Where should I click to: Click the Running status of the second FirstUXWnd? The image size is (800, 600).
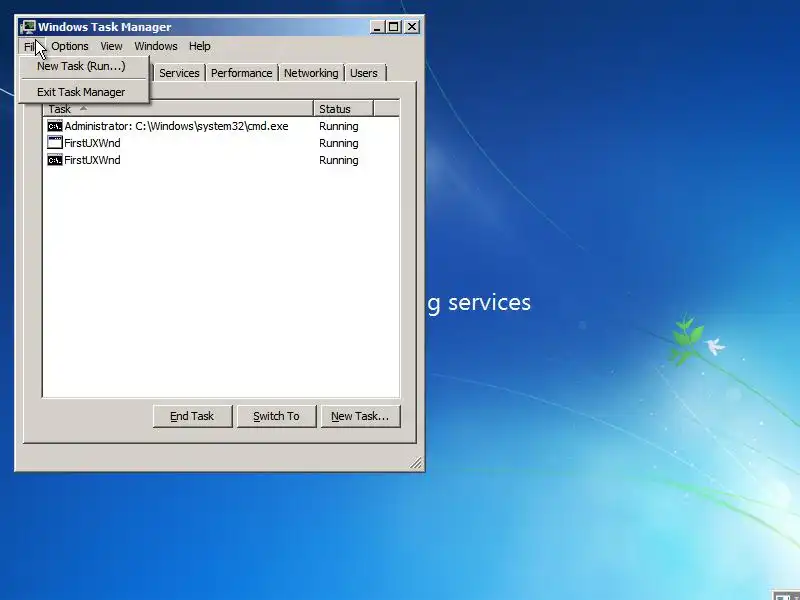(x=339, y=160)
